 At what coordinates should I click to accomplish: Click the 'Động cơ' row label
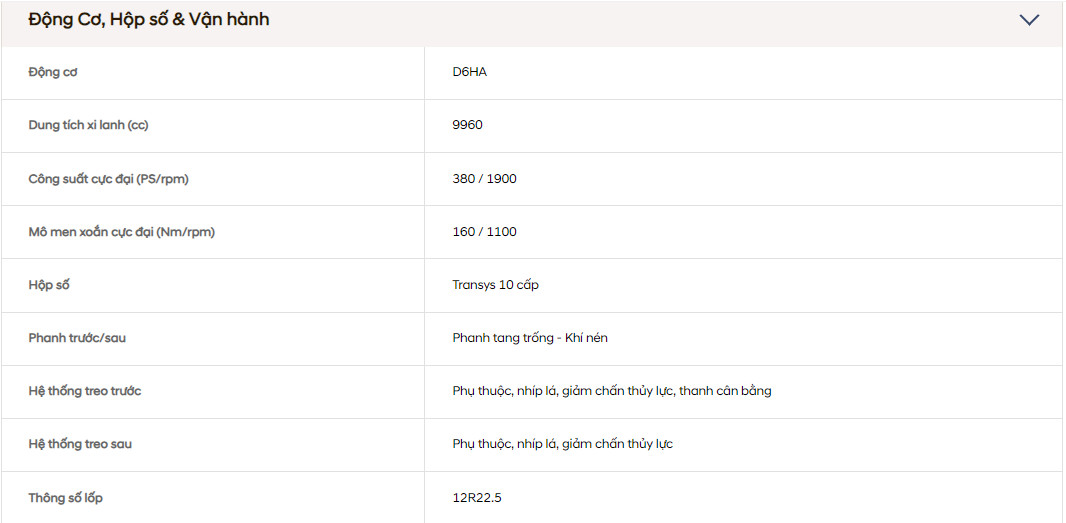[53, 72]
